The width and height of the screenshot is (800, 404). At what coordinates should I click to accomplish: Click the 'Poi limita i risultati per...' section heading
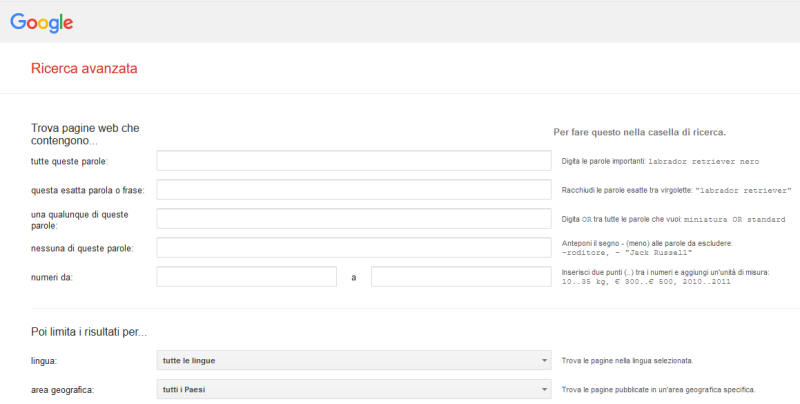(89, 331)
